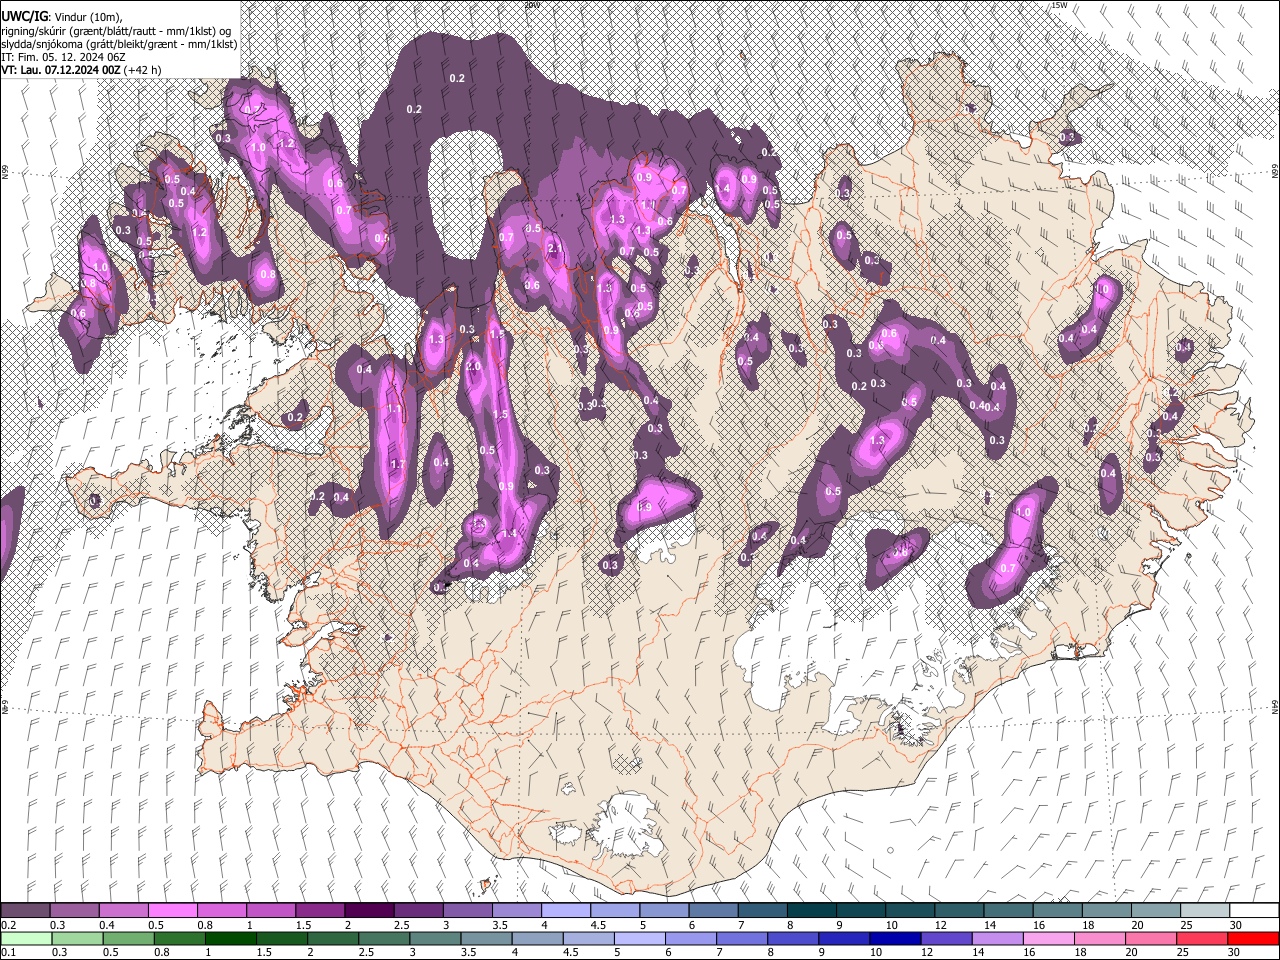The width and height of the screenshot is (1280, 960).
Task: Click the '64N' latitude label on right edge
Action: point(1274,706)
